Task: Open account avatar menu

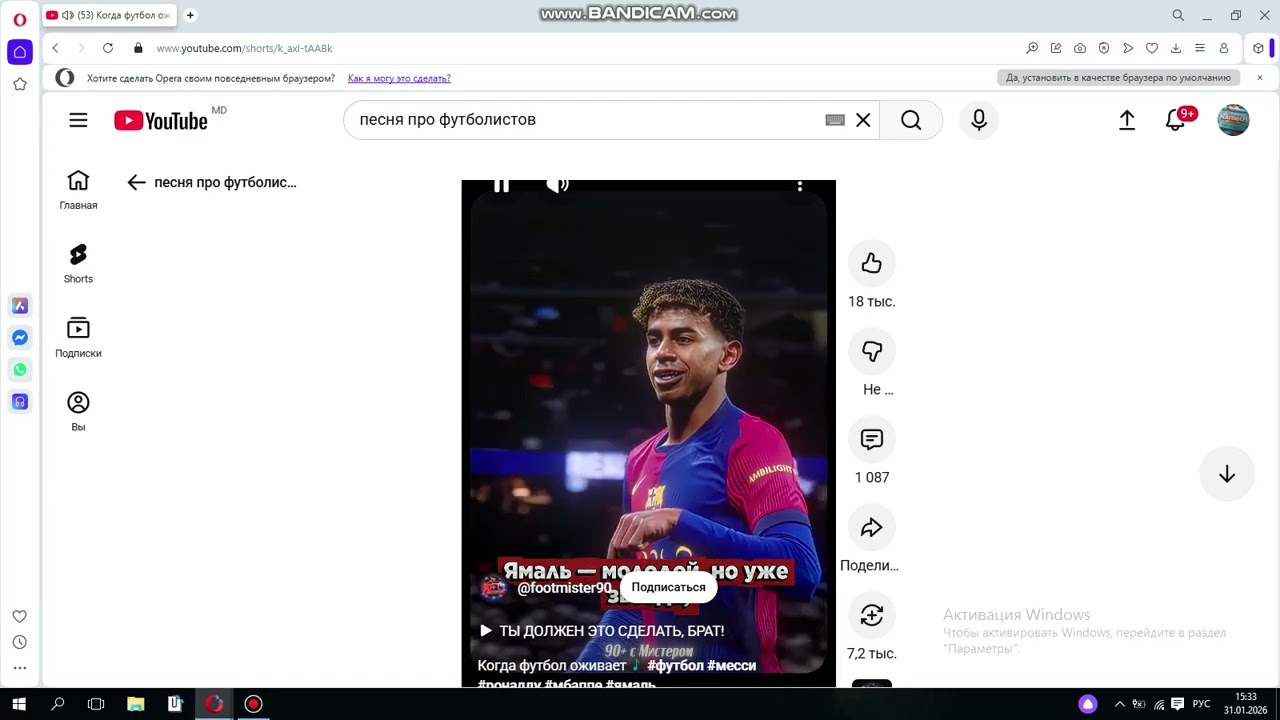Action: (1233, 120)
